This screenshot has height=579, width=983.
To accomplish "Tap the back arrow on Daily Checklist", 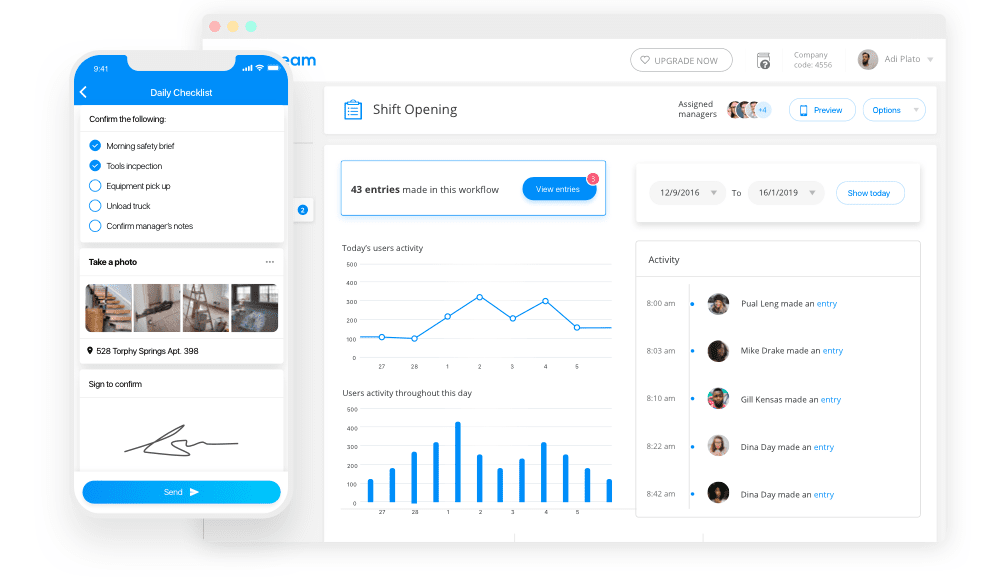I will [83, 92].
